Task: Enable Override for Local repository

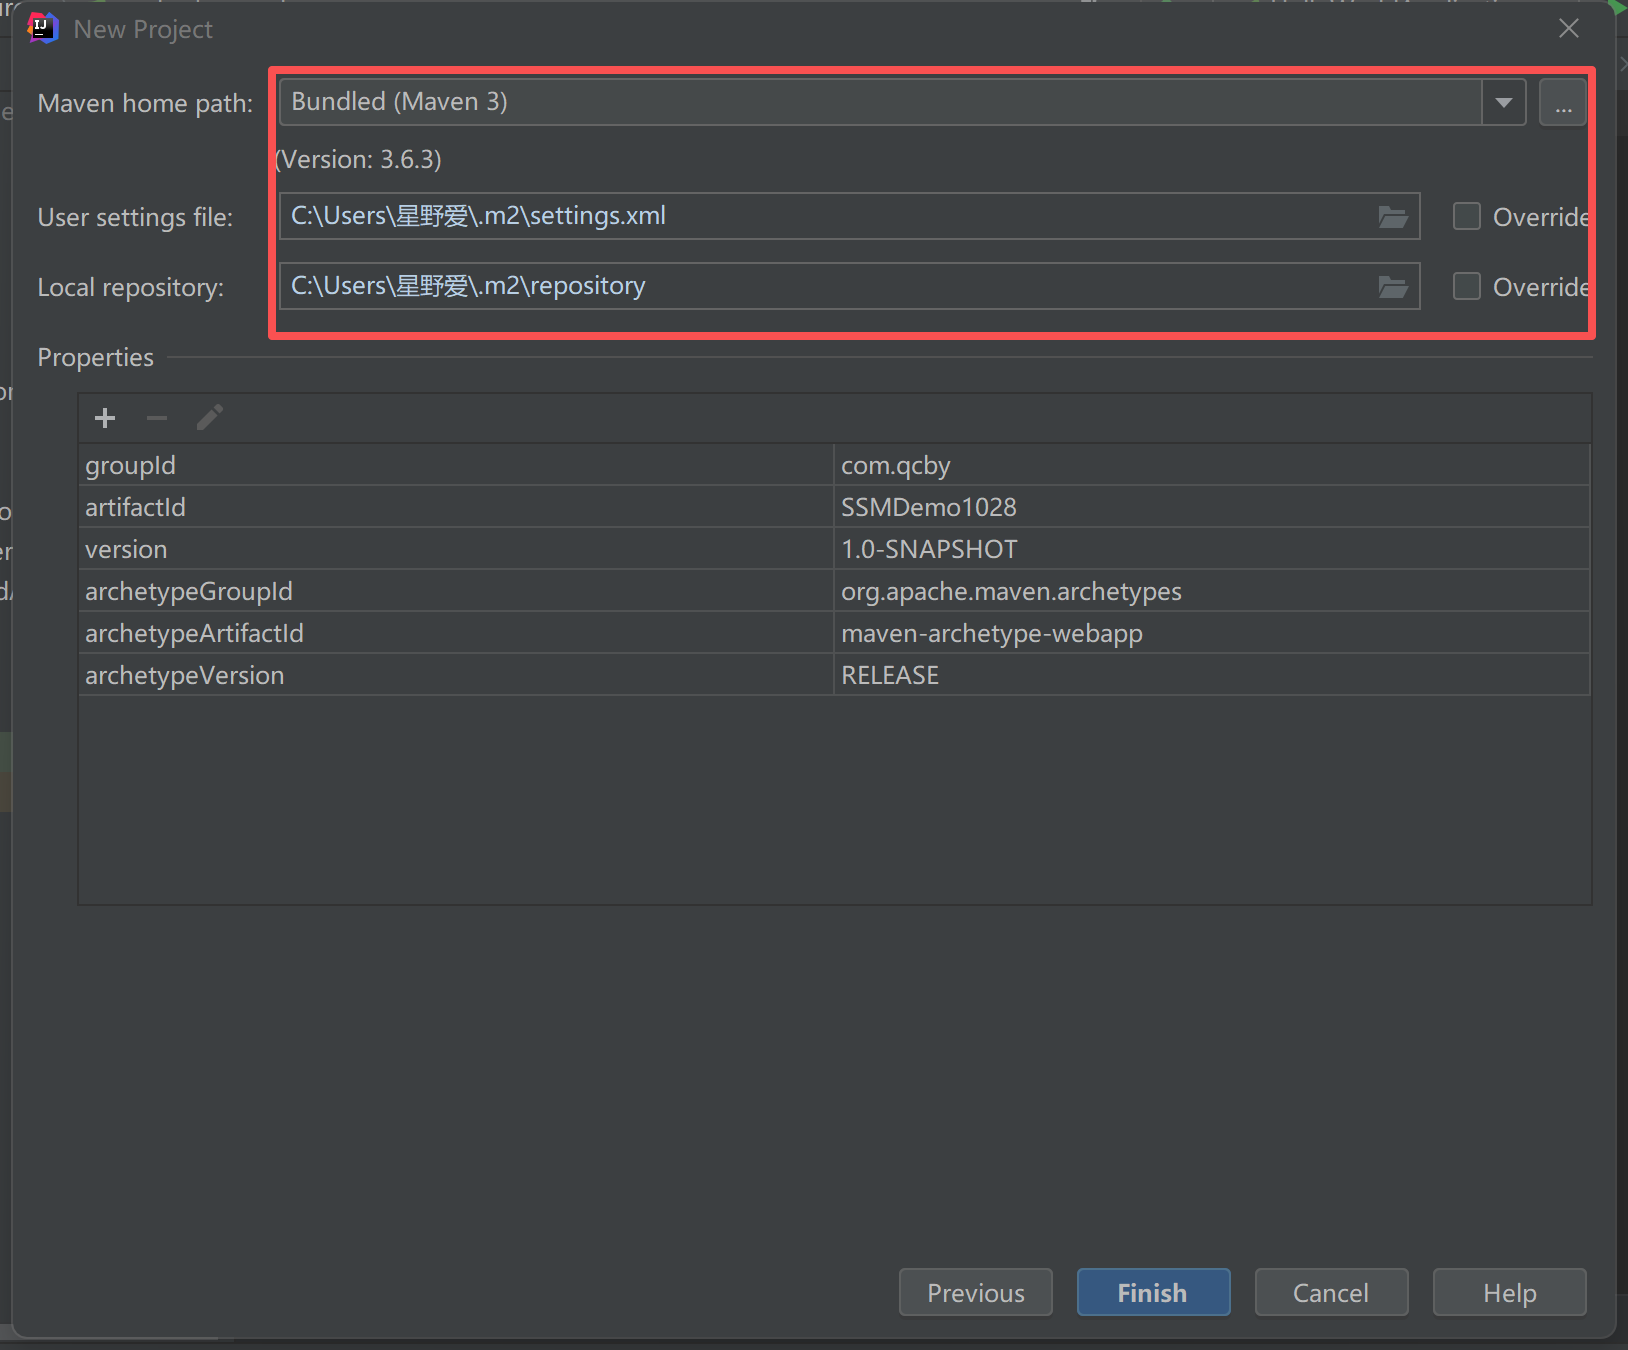Action: coord(1467,286)
